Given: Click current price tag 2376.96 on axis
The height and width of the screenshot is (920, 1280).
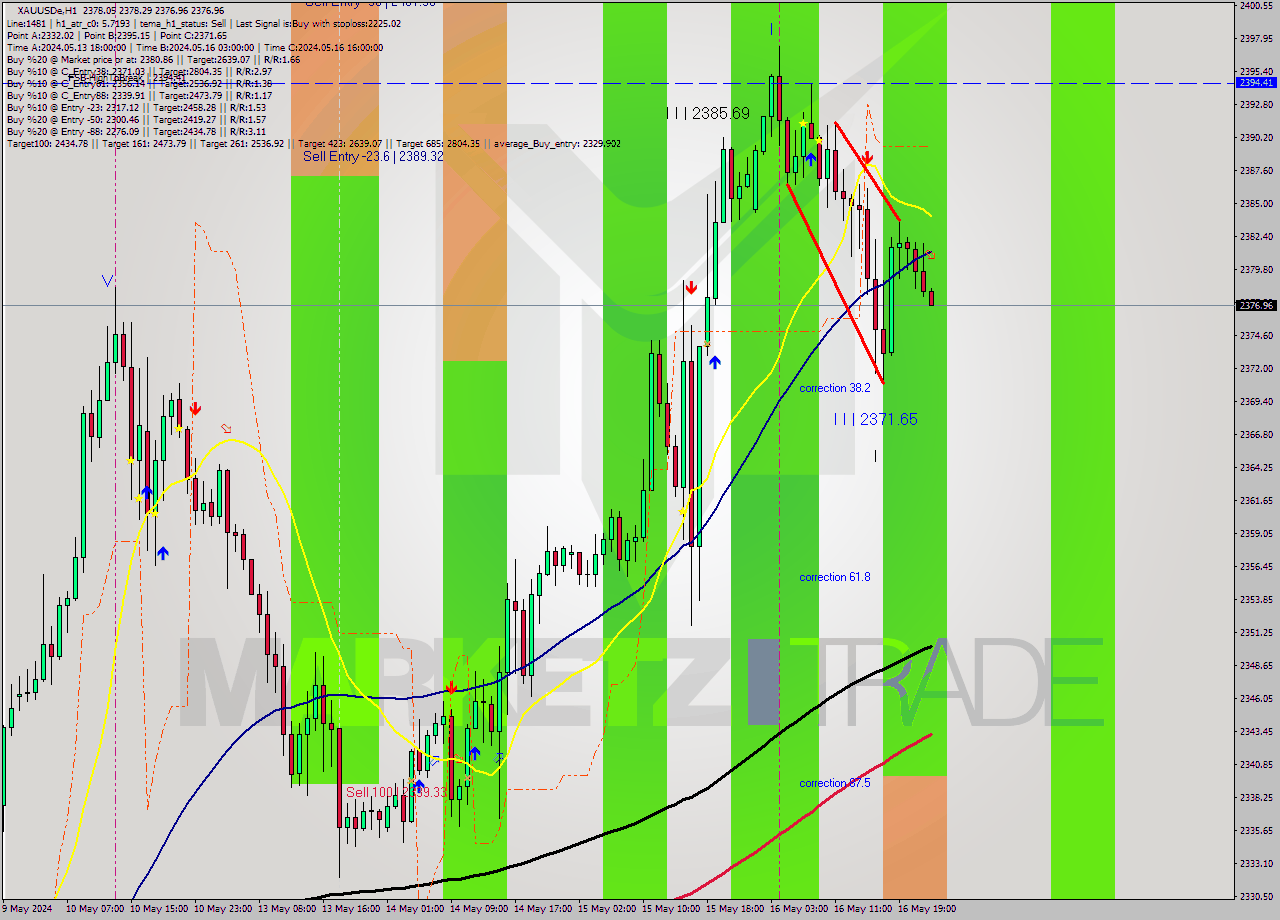Looking at the screenshot, I should pyautogui.click(x=1256, y=305).
